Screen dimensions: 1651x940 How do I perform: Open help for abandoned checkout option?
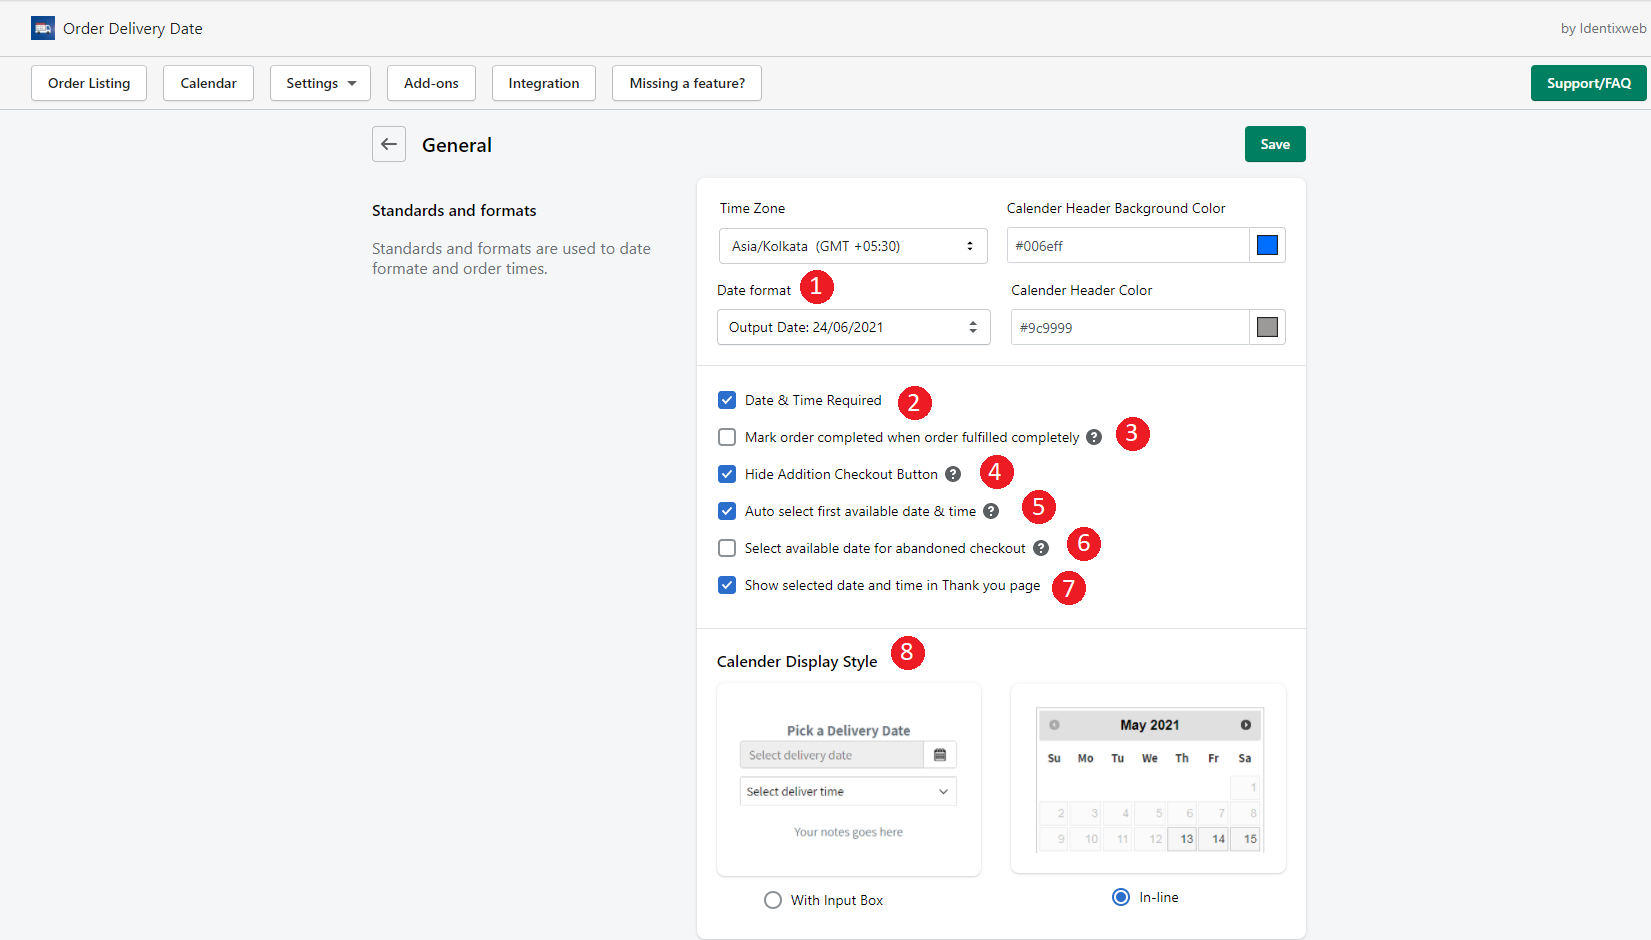pos(1041,548)
